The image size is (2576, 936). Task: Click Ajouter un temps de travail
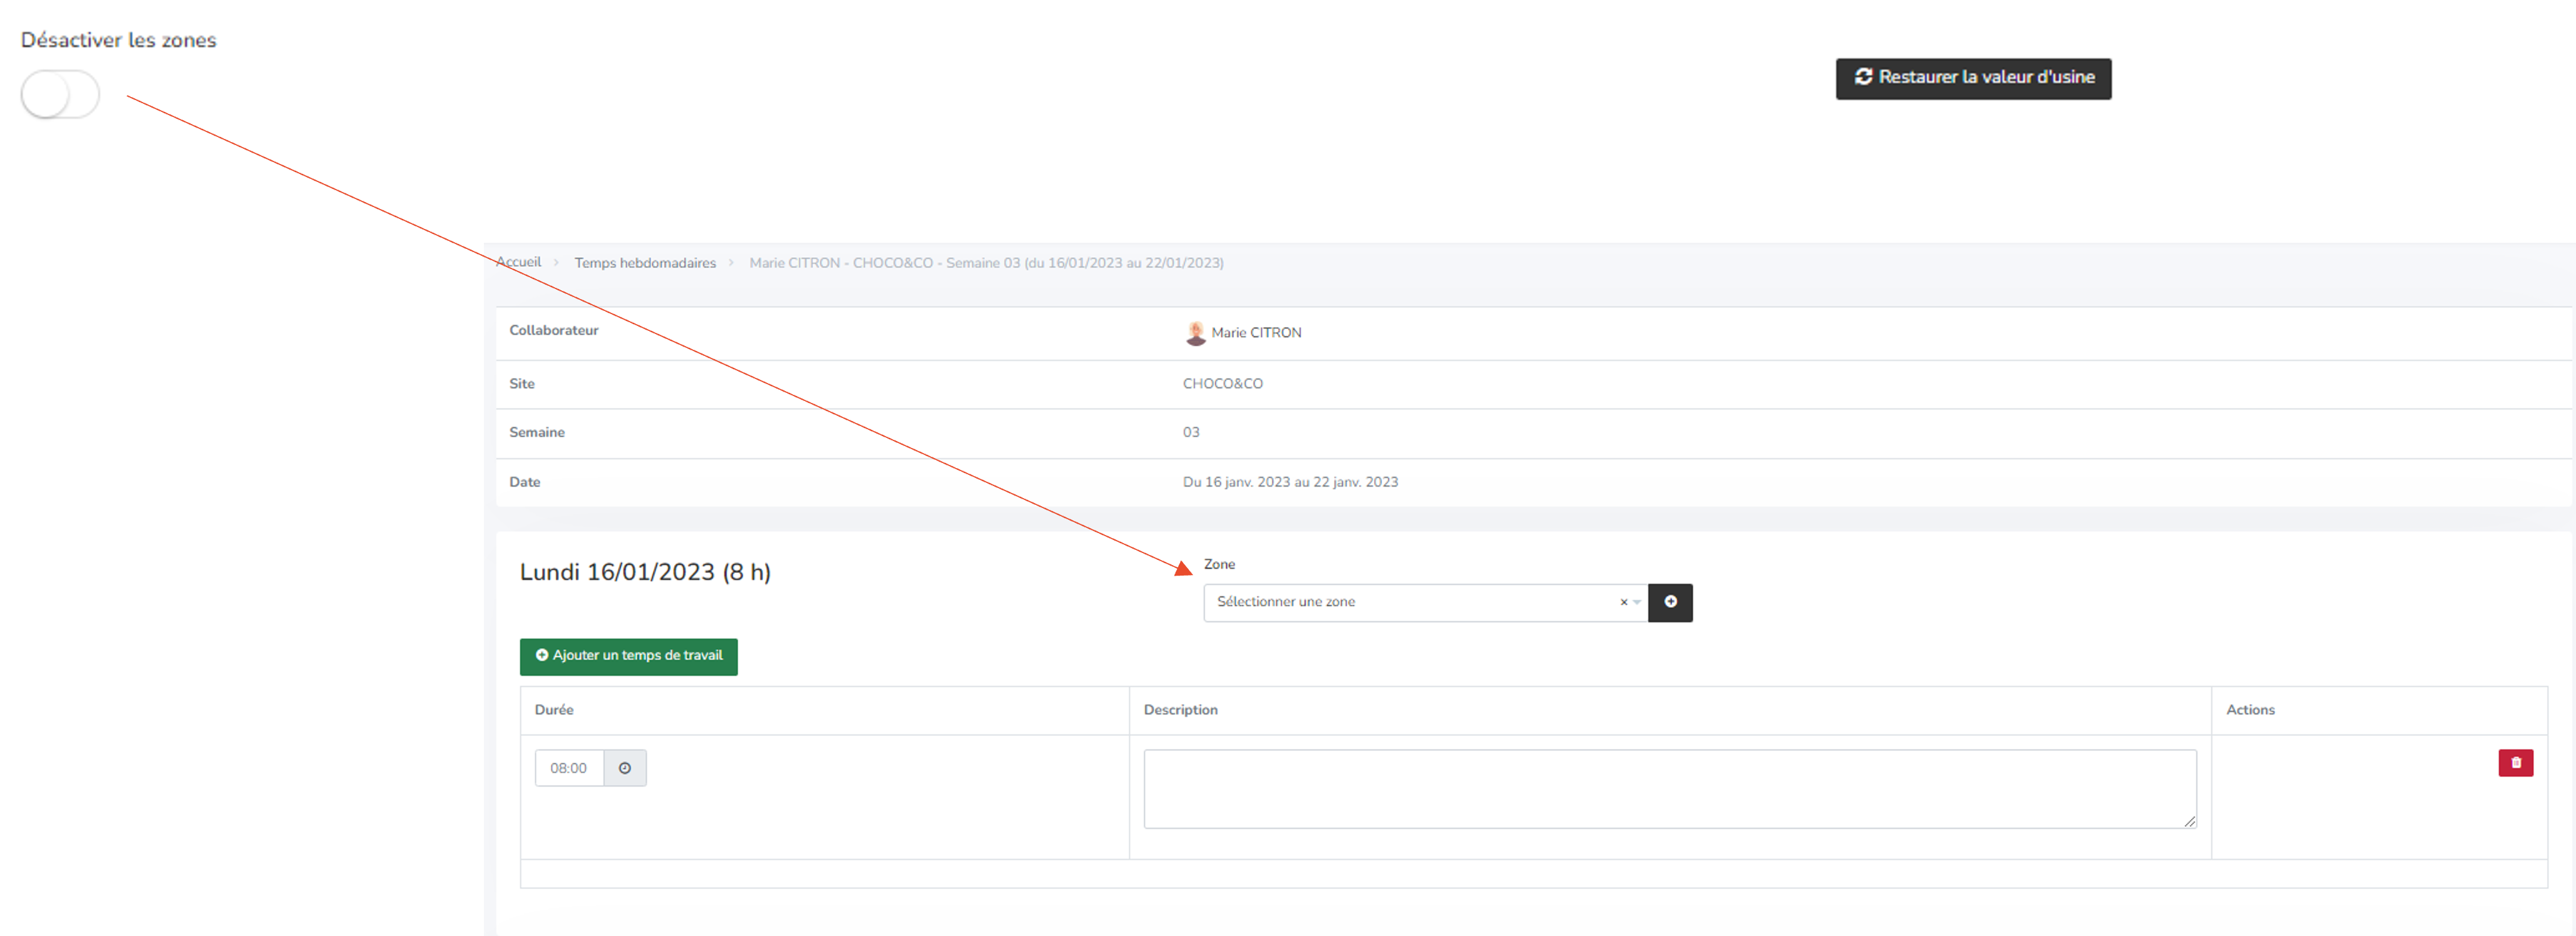(628, 656)
